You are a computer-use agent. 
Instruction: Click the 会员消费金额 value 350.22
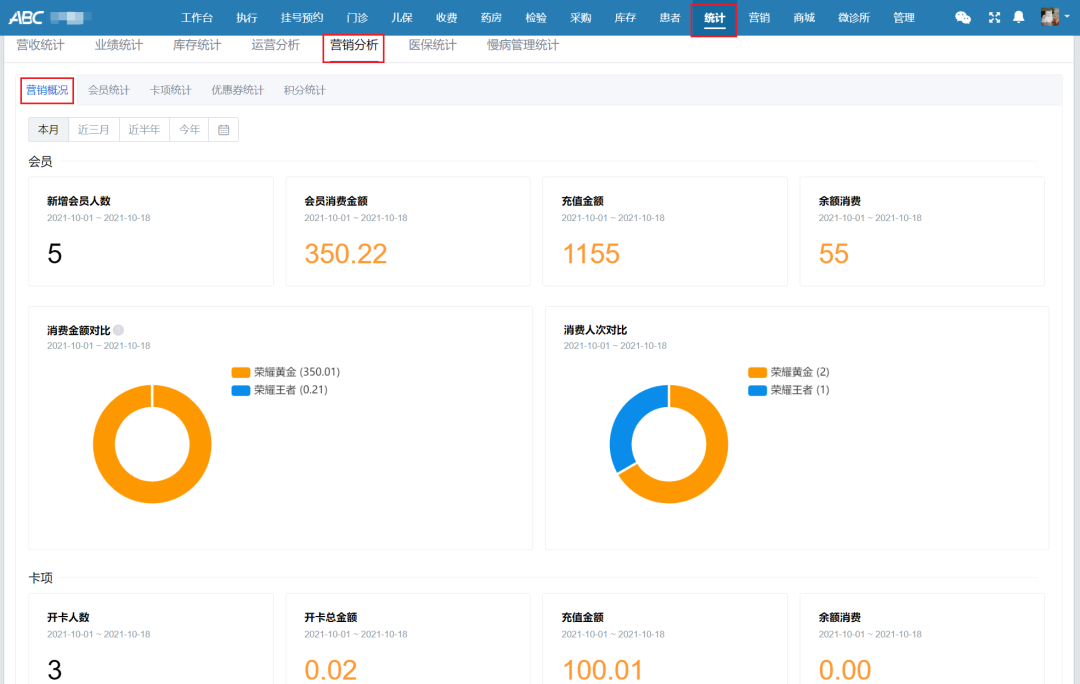(x=346, y=254)
